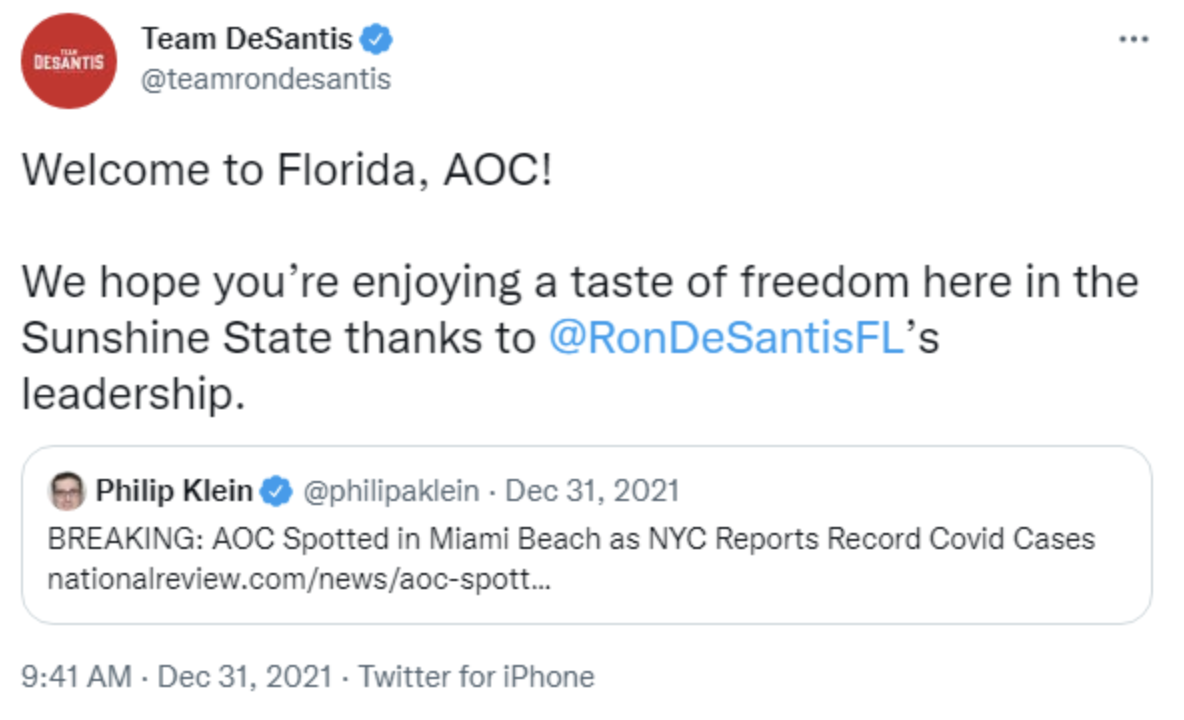The height and width of the screenshot is (720, 1184).
Task: Open the three-dot more options menu
Action: pyautogui.click(x=1133, y=40)
